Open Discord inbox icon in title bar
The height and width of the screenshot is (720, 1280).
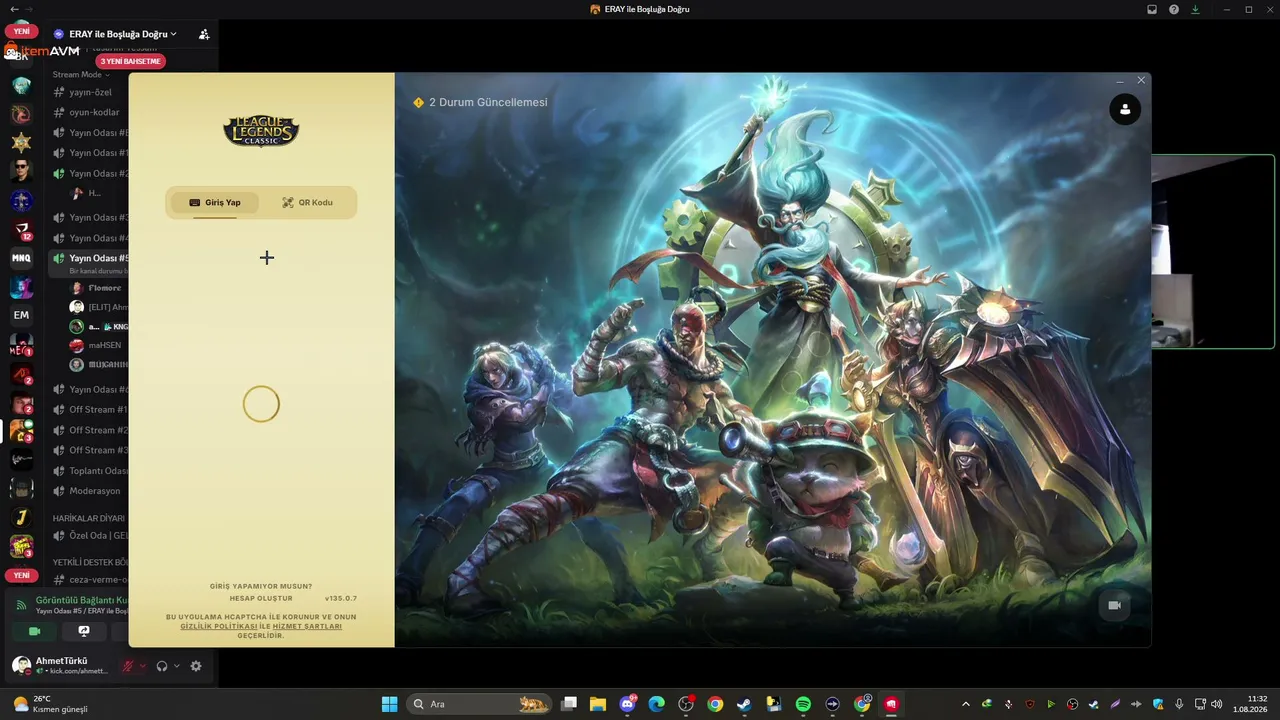[x=1152, y=9]
